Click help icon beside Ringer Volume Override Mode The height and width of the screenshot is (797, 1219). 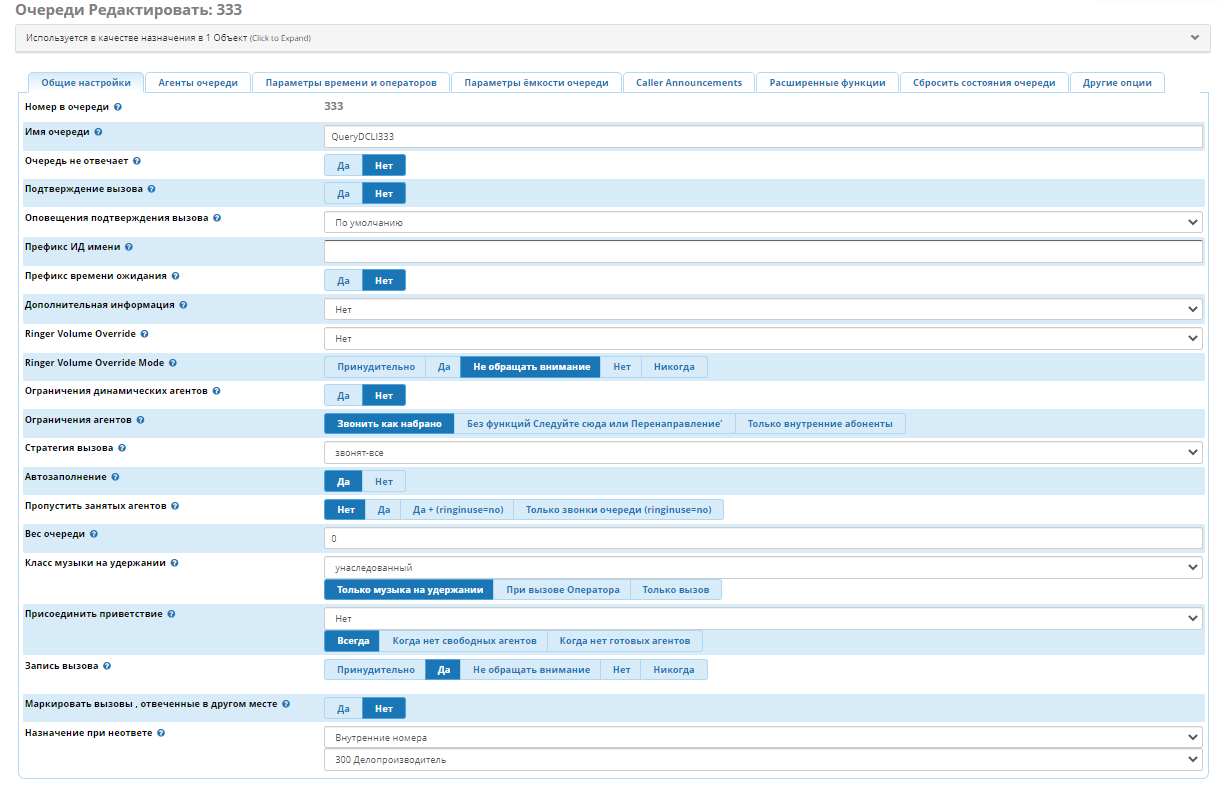[173, 363]
